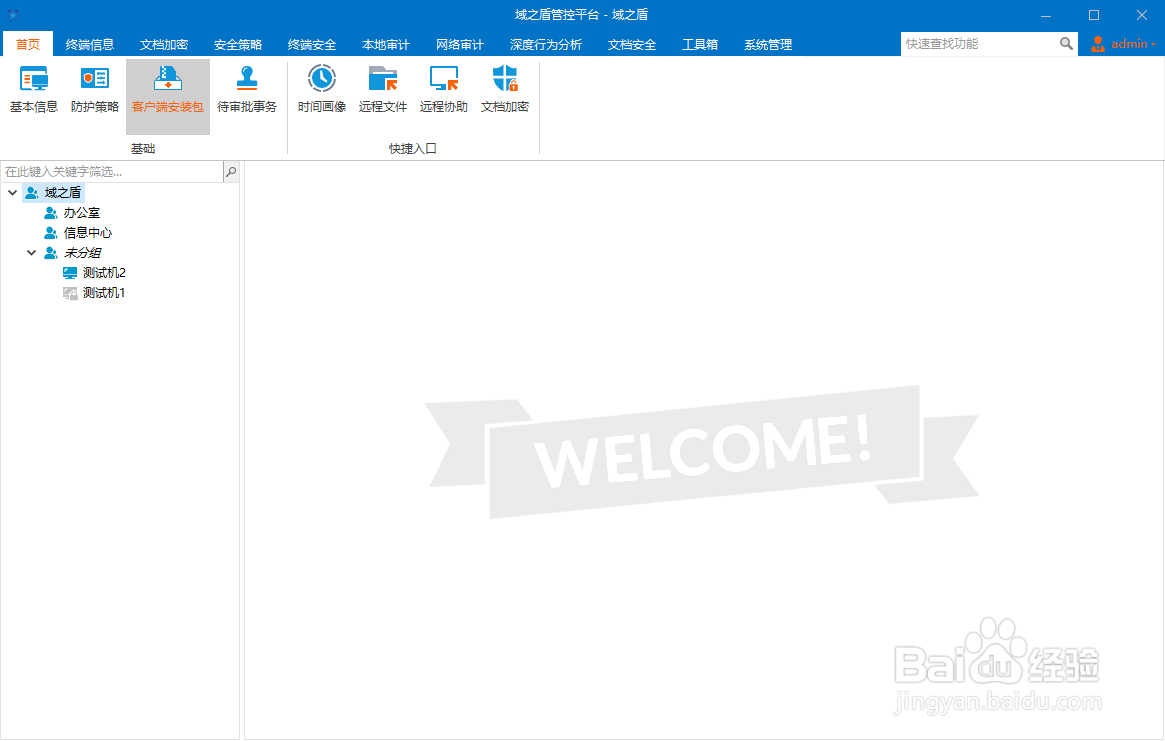
Task: Open the 基本信息 ribbon icon
Action: (x=34, y=78)
